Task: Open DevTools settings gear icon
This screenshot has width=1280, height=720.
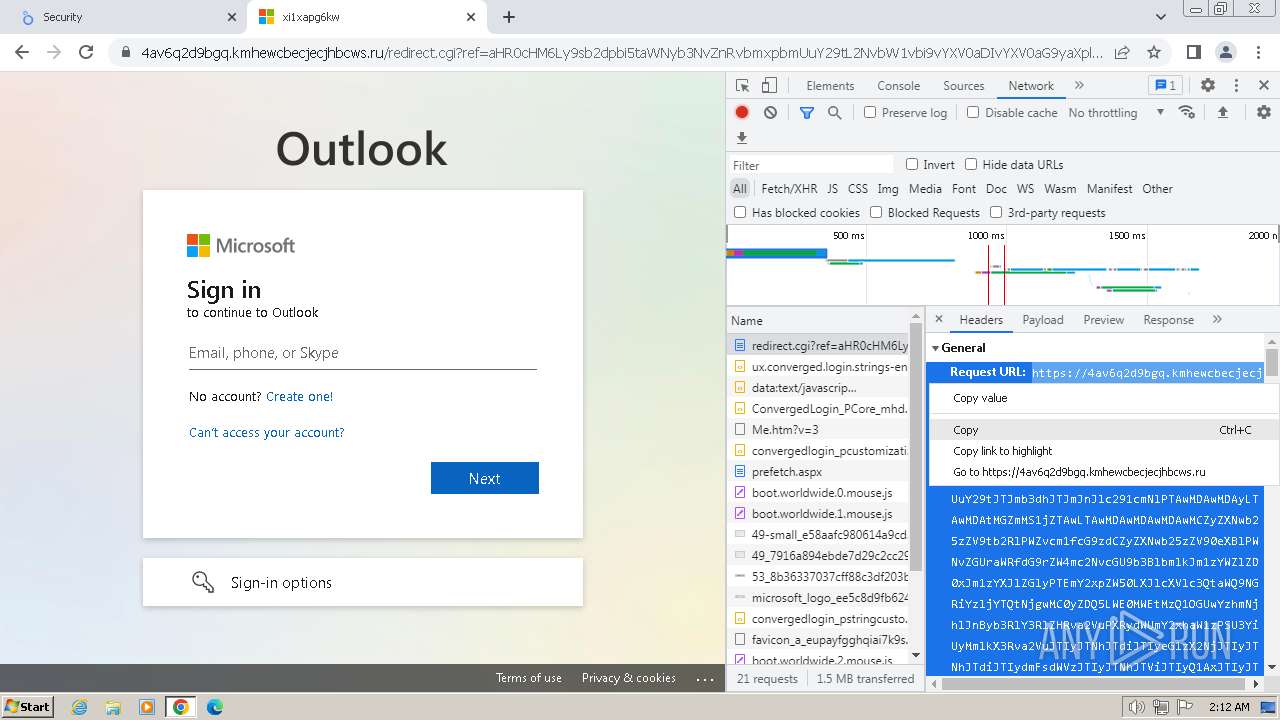Action: pos(1208,86)
